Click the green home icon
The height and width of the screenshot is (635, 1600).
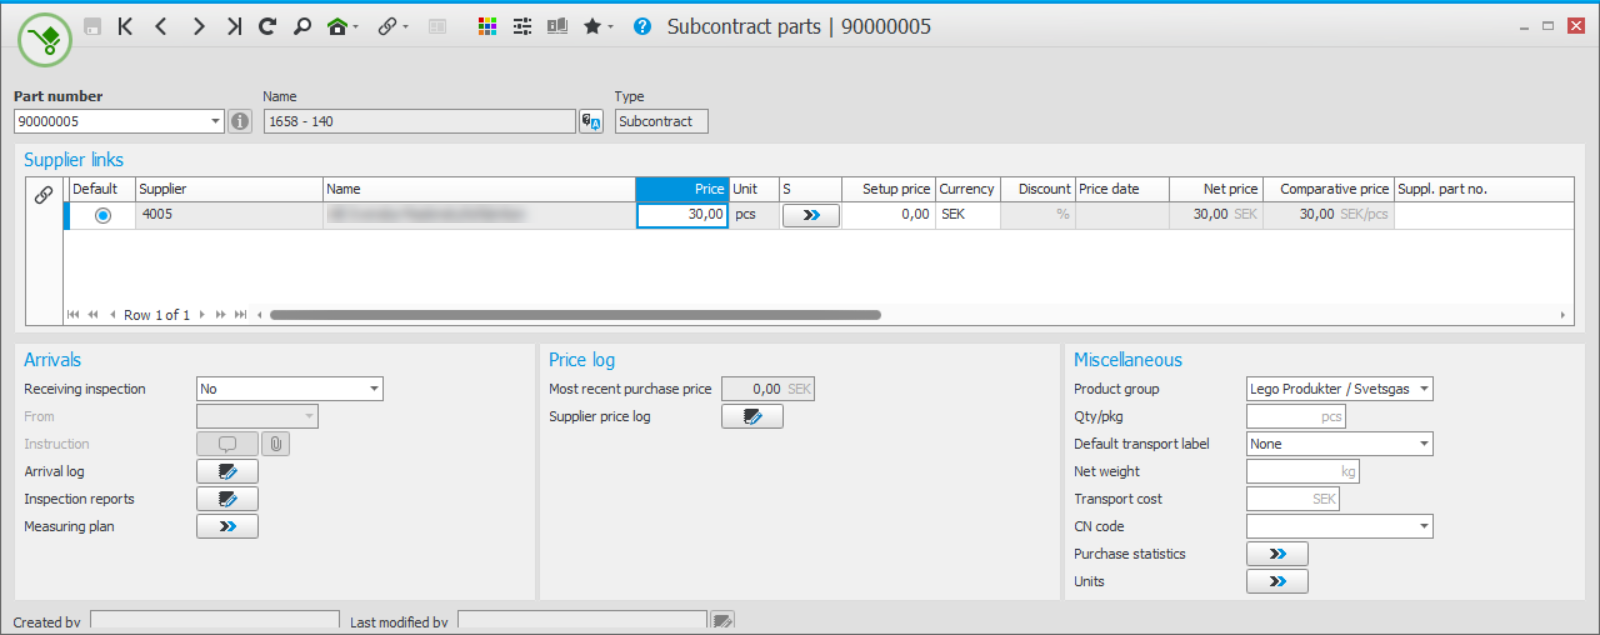tap(338, 27)
